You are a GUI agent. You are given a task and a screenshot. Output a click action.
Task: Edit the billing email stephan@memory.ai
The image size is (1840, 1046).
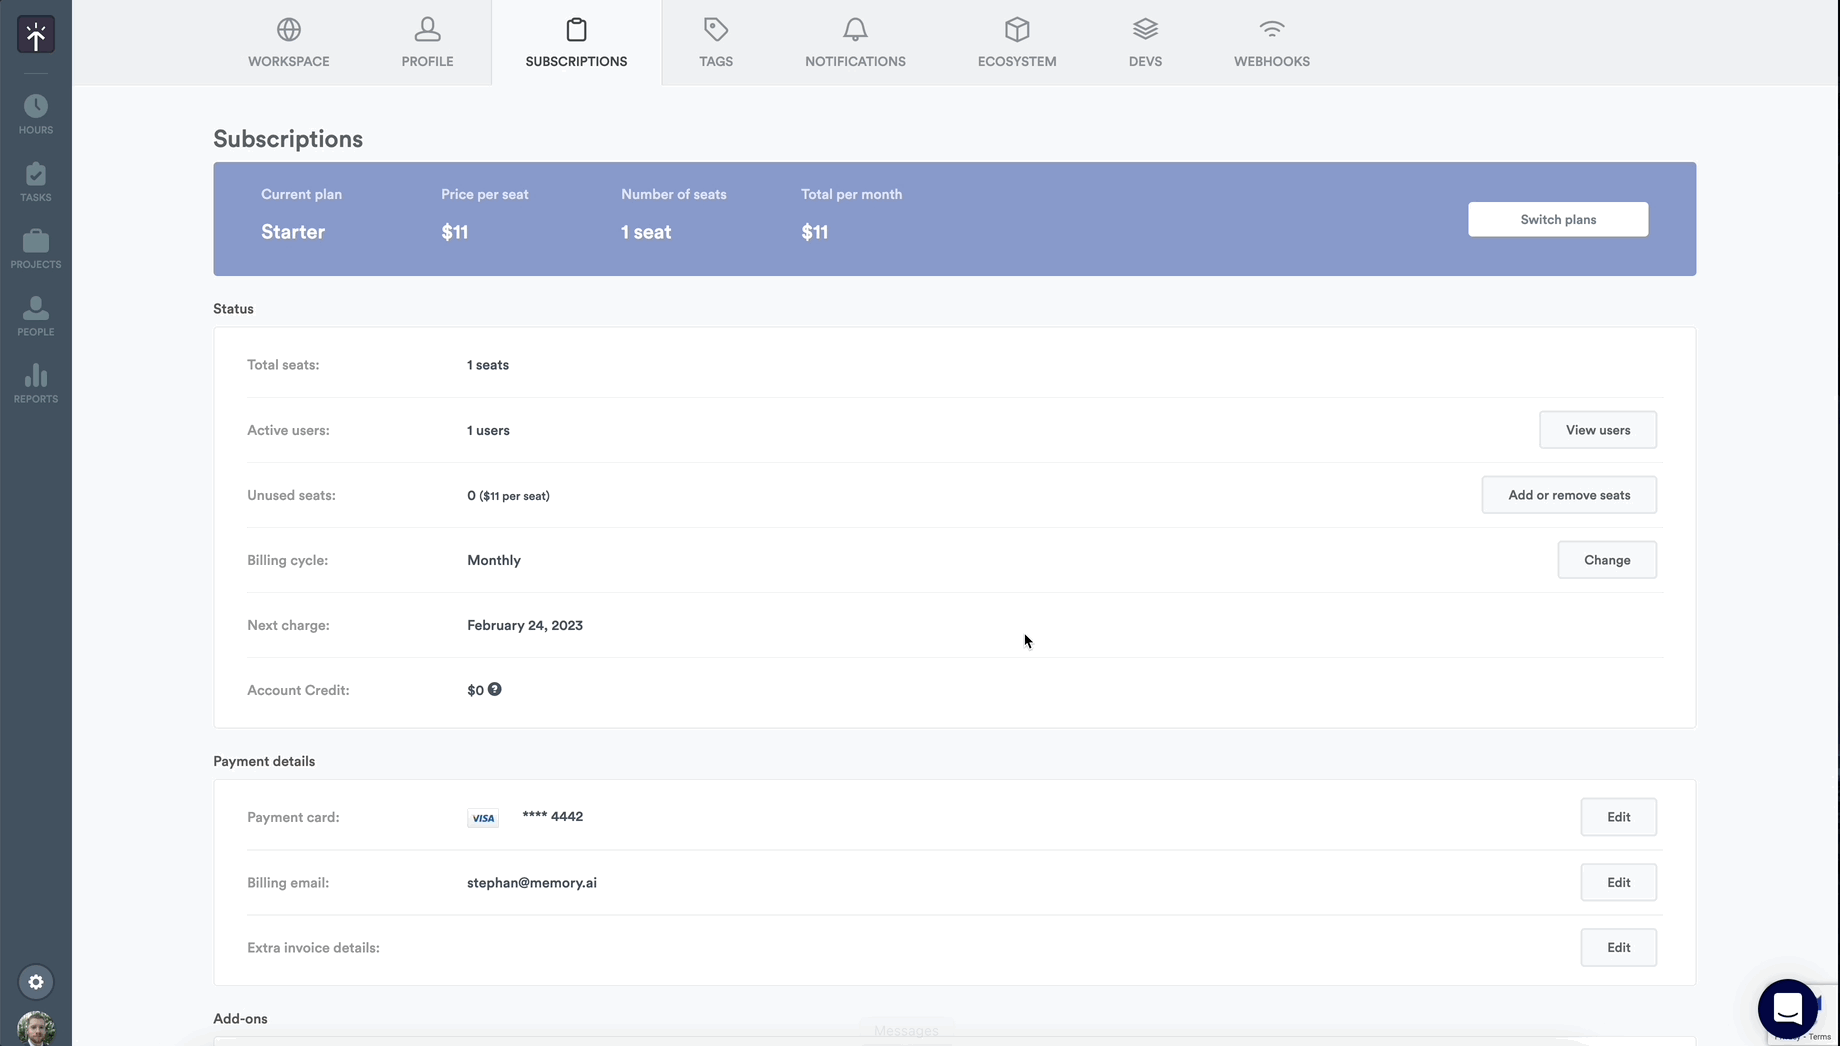[x=1618, y=882]
